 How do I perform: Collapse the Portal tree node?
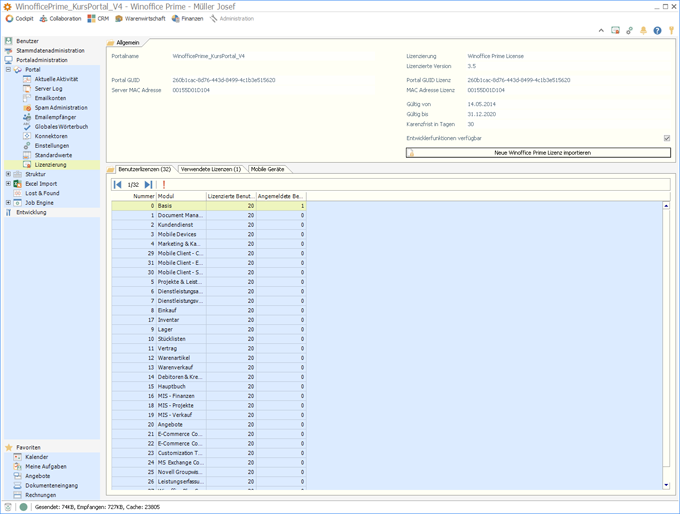[8, 69]
